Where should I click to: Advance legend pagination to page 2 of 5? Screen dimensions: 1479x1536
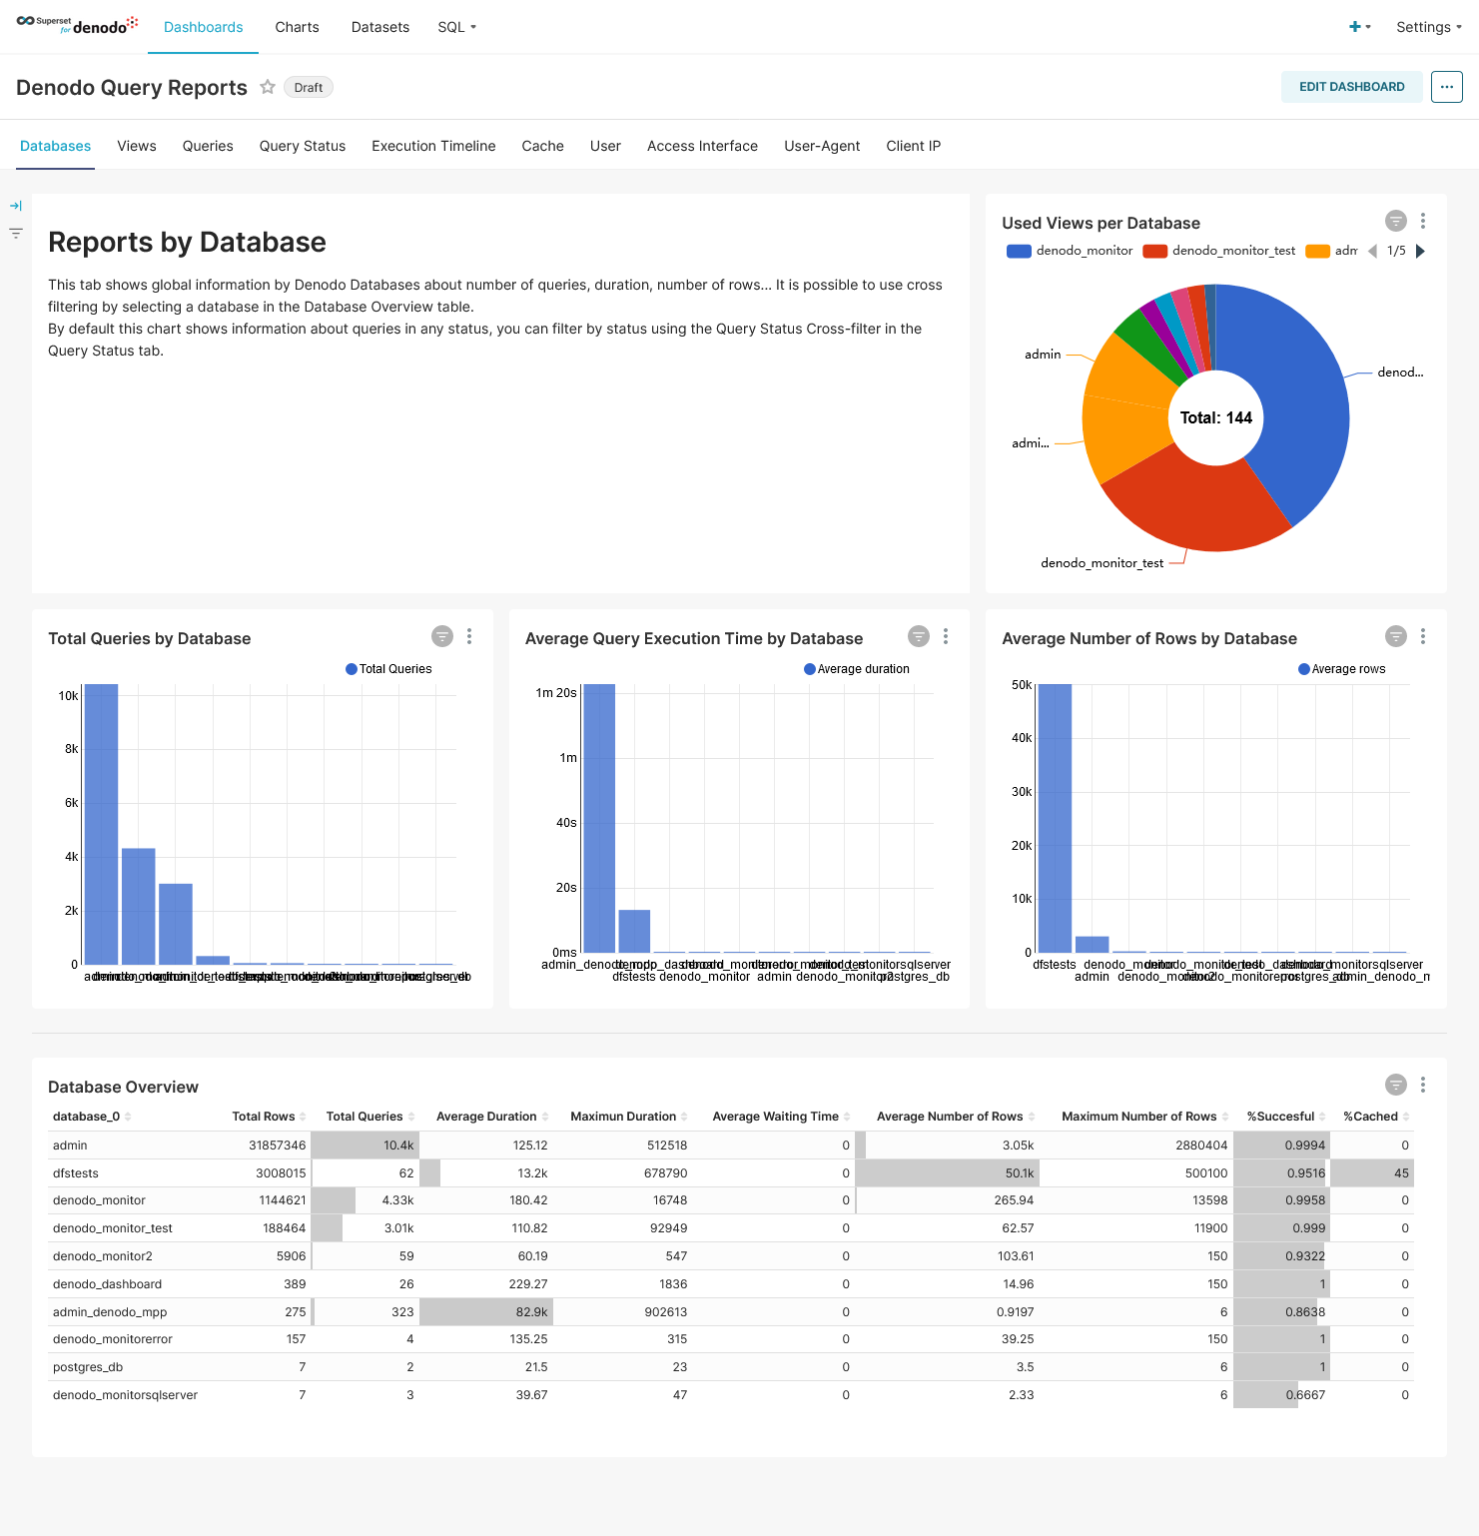pos(1421,251)
